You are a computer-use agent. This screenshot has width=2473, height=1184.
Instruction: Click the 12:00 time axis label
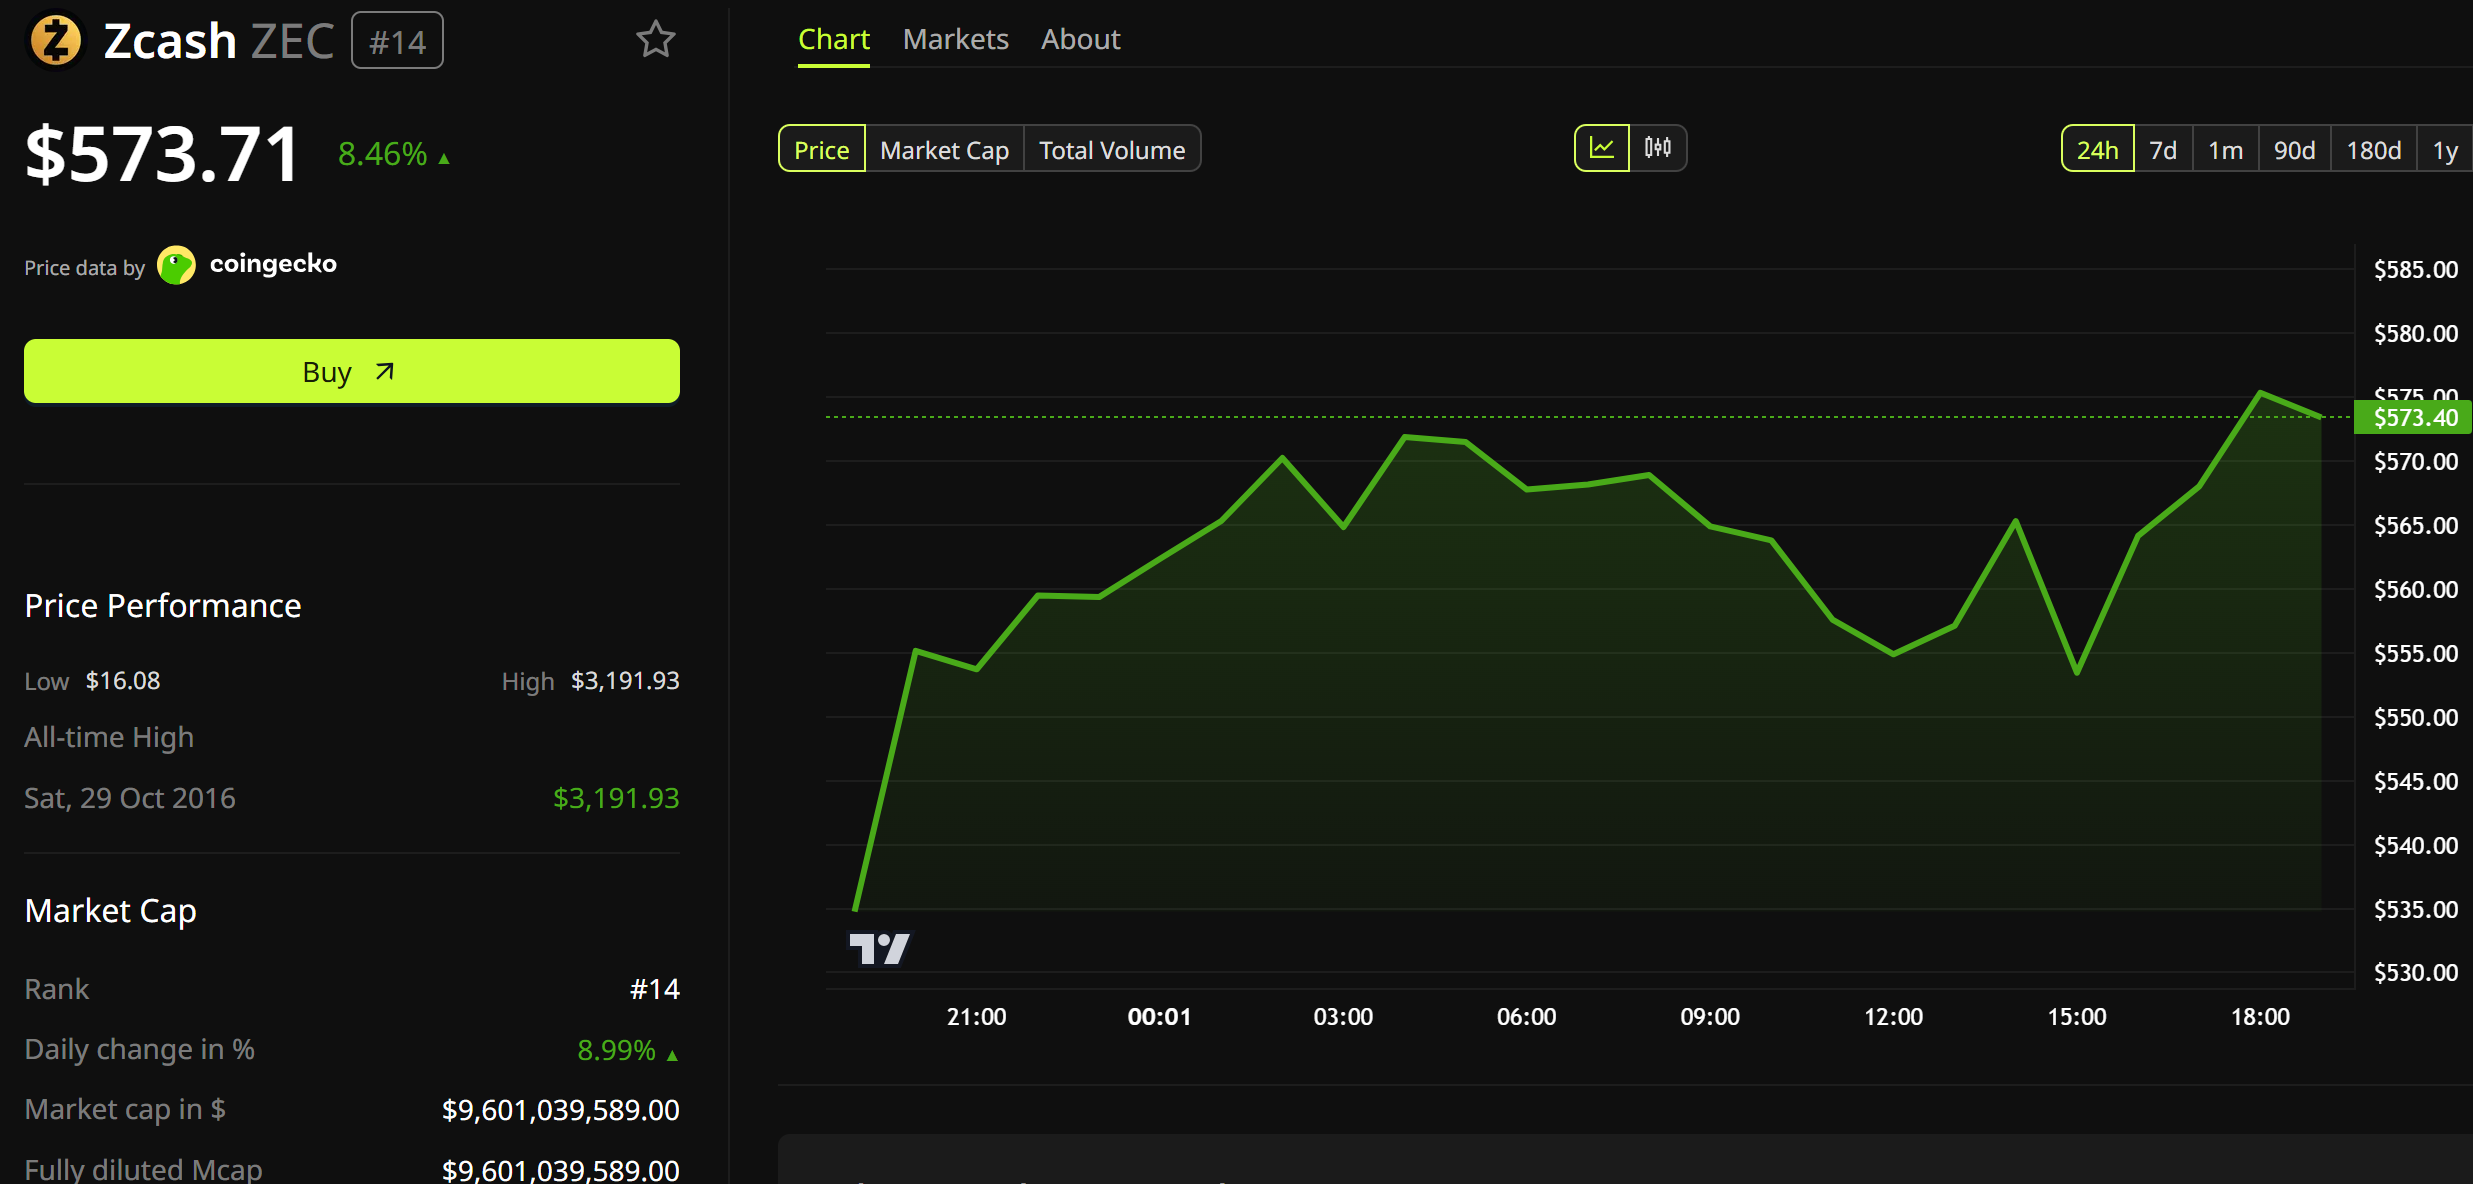pos(1893,1017)
